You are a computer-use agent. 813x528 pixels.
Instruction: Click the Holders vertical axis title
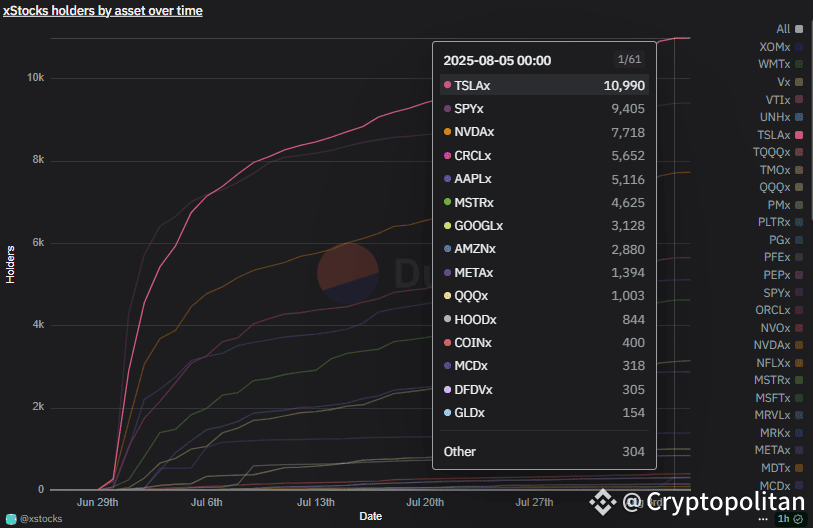(x=10, y=265)
